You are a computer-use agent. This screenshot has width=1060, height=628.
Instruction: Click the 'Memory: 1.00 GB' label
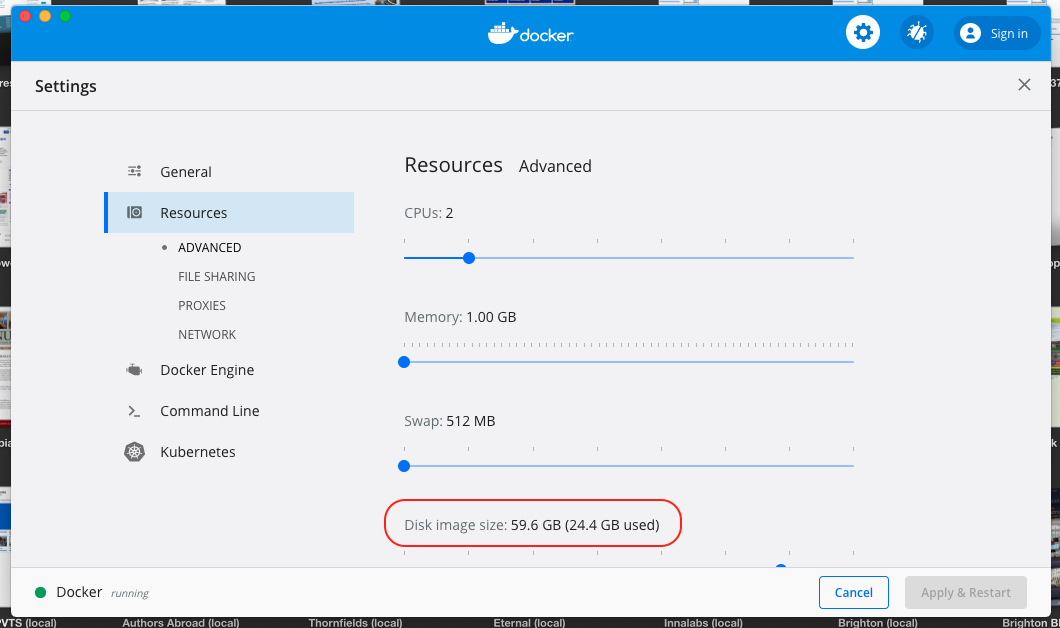460,317
